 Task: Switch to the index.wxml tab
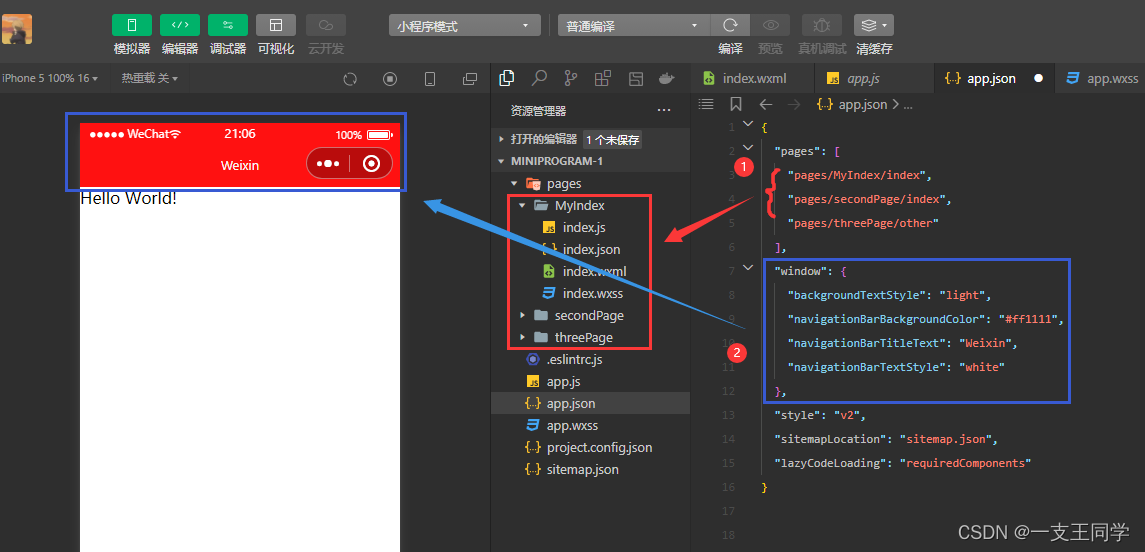(x=751, y=78)
